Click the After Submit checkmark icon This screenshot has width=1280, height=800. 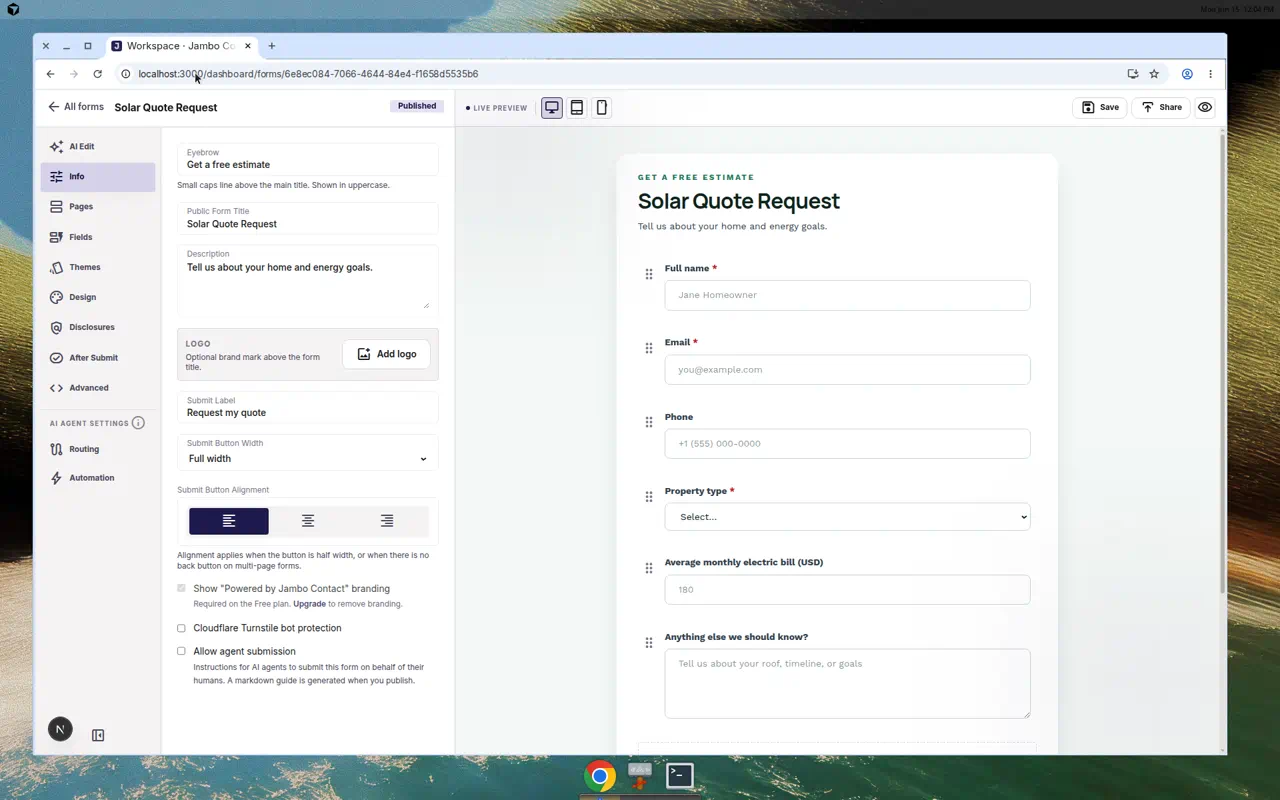57,357
